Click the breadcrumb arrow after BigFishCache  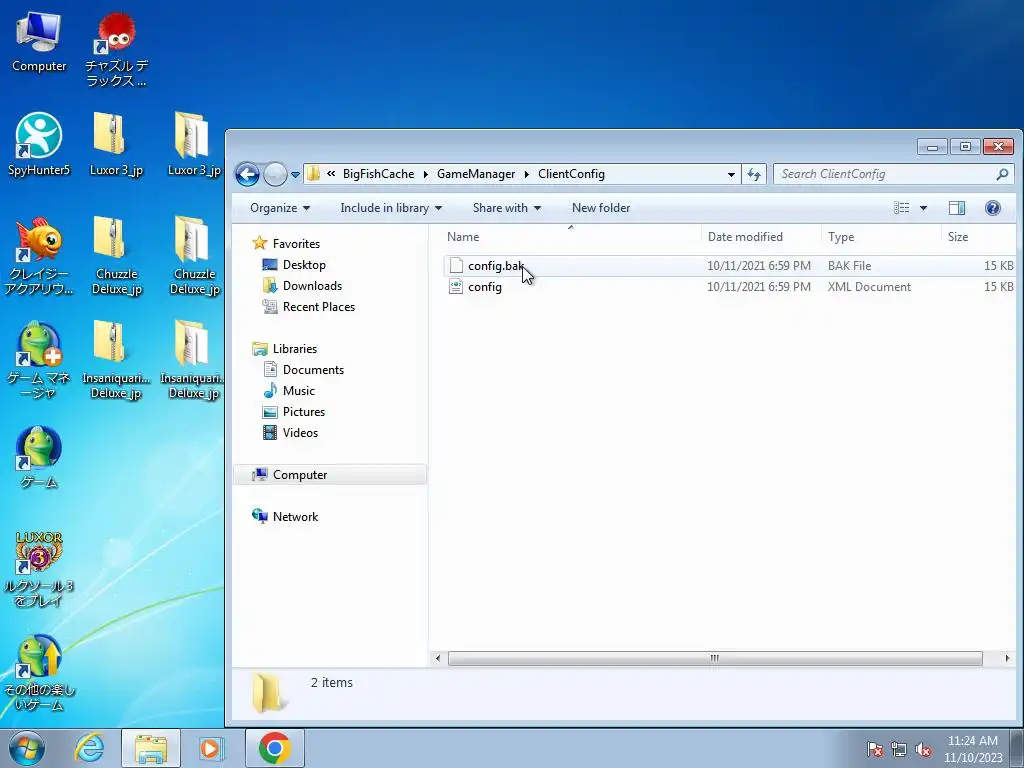tap(426, 174)
